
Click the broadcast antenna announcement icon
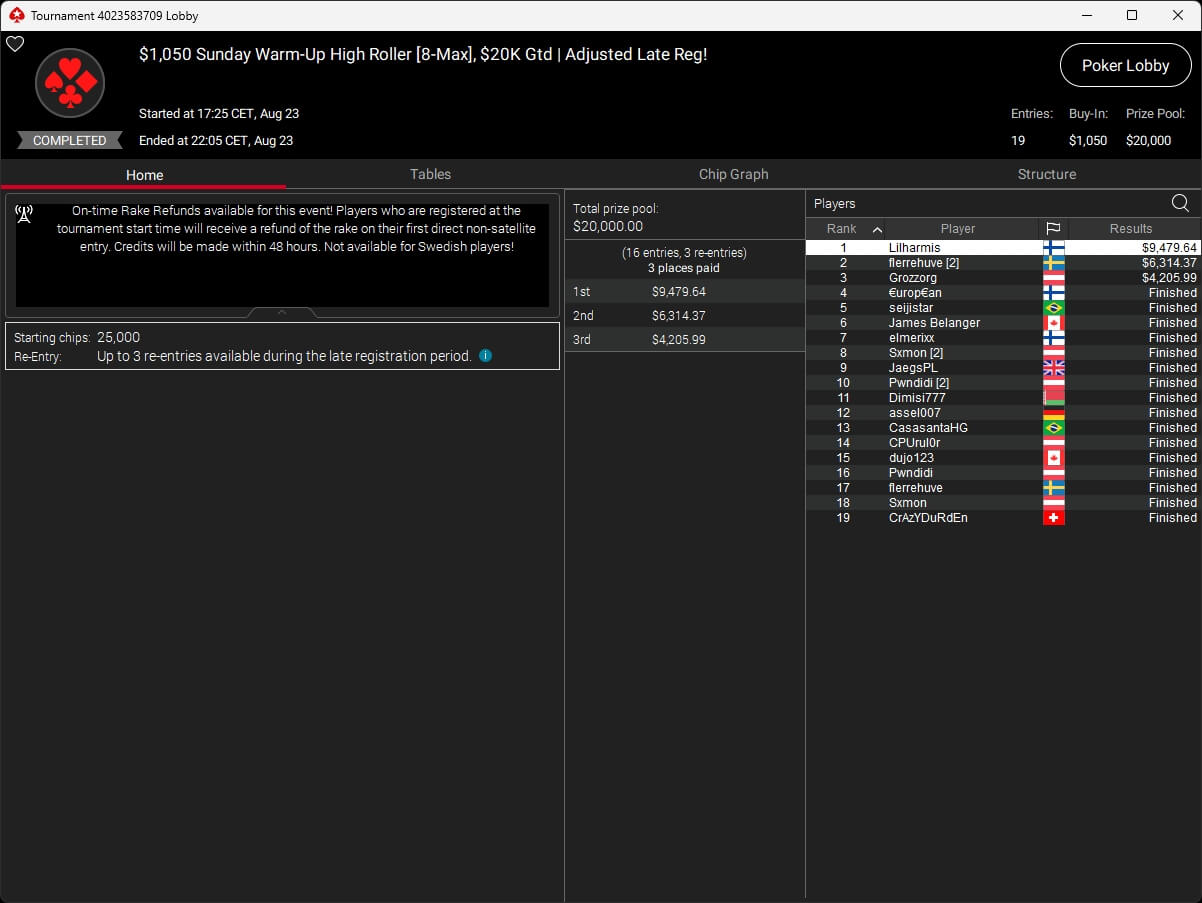coord(24,214)
